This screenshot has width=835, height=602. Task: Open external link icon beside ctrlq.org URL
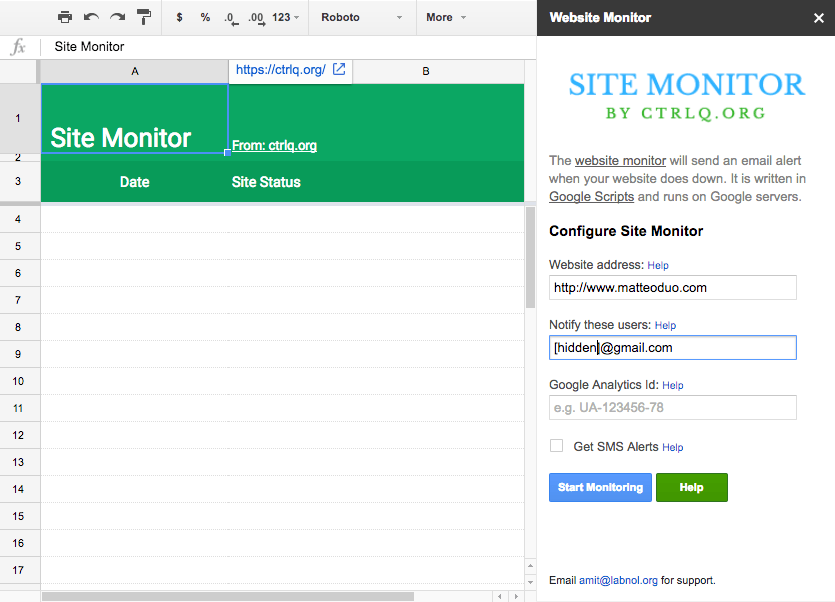coord(339,69)
